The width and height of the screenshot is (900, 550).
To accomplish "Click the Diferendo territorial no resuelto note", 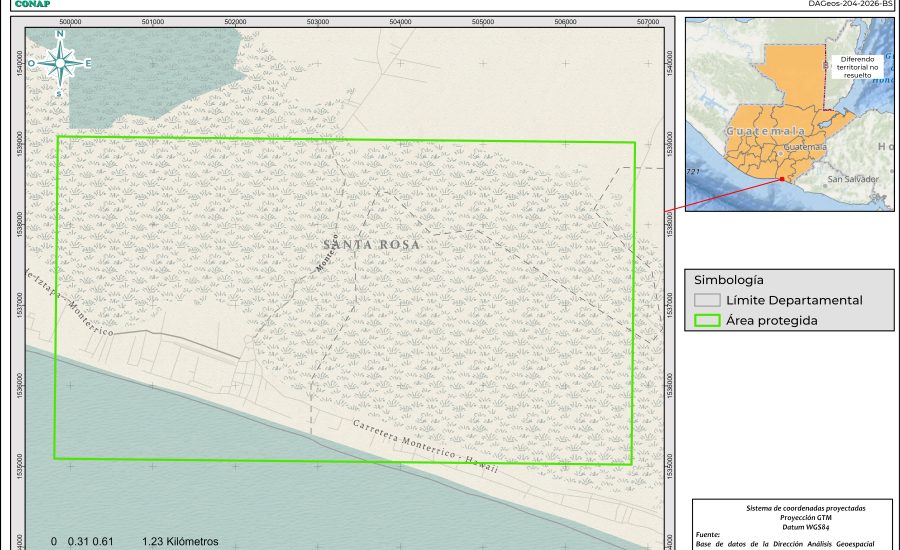I will (x=857, y=67).
